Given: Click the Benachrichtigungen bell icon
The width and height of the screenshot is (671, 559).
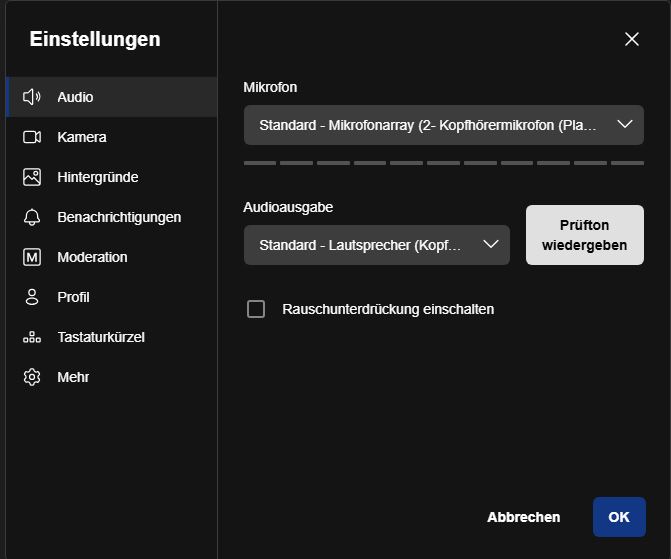Looking at the screenshot, I should pos(32,217).
